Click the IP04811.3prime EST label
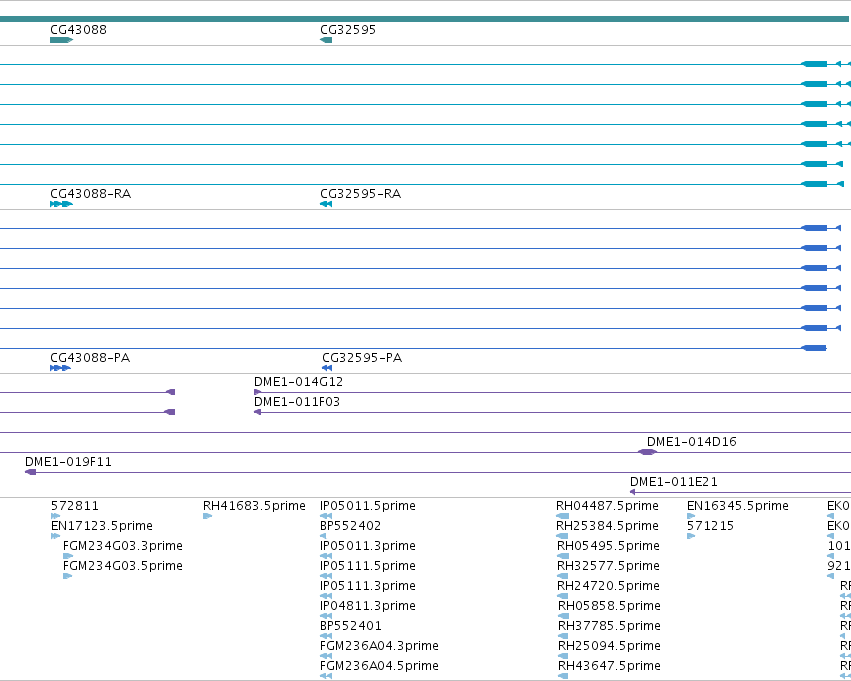This screenshot has width=851, height=681. tap(368, 606)
